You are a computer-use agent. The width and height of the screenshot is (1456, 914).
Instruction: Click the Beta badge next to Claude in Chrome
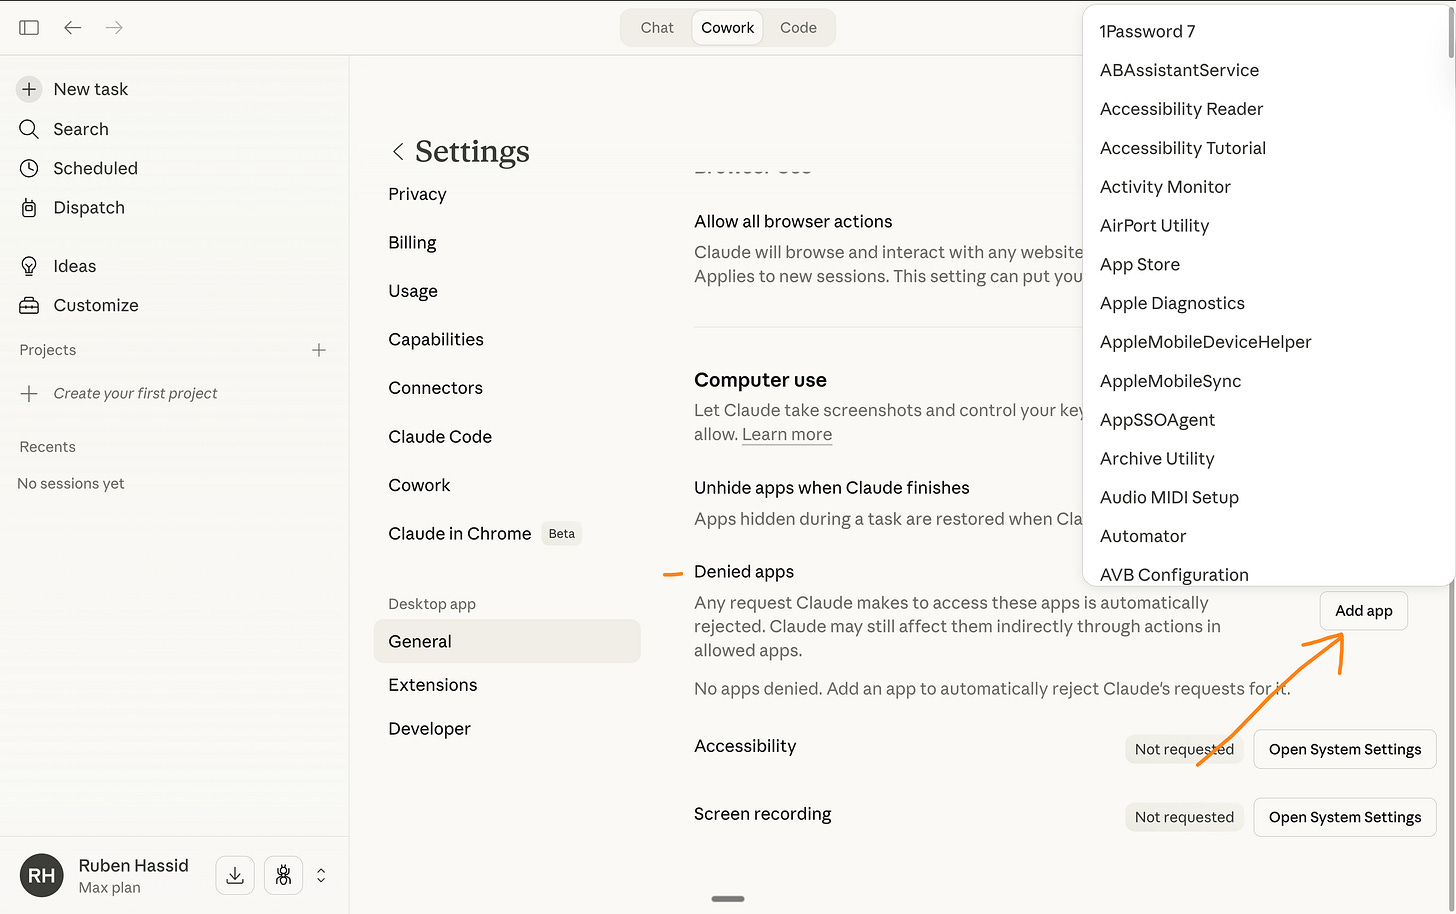pos(562,534)
